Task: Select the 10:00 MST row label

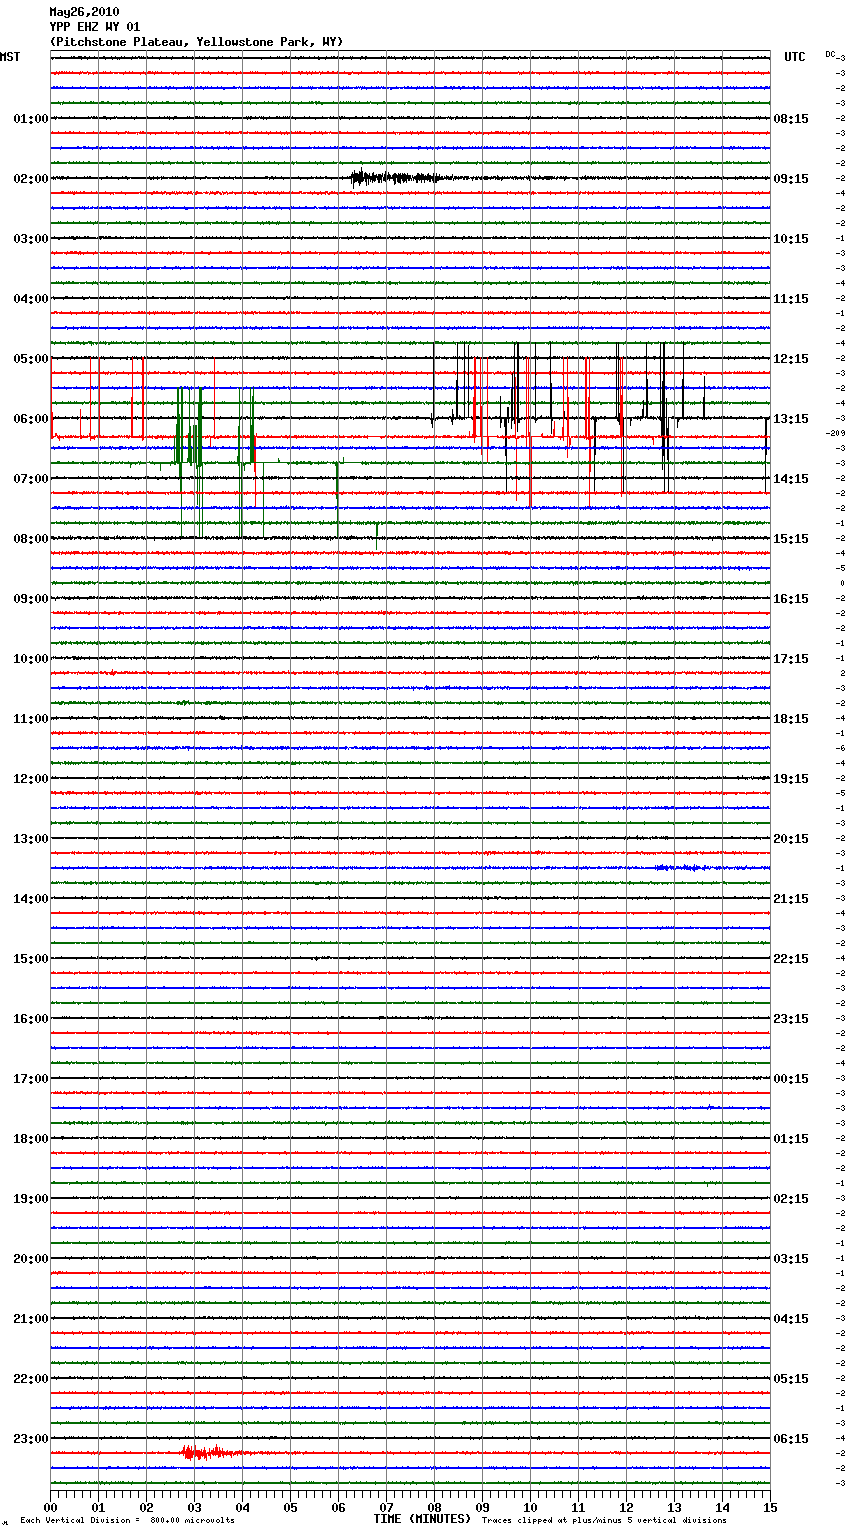Action: tap(31, 659)
